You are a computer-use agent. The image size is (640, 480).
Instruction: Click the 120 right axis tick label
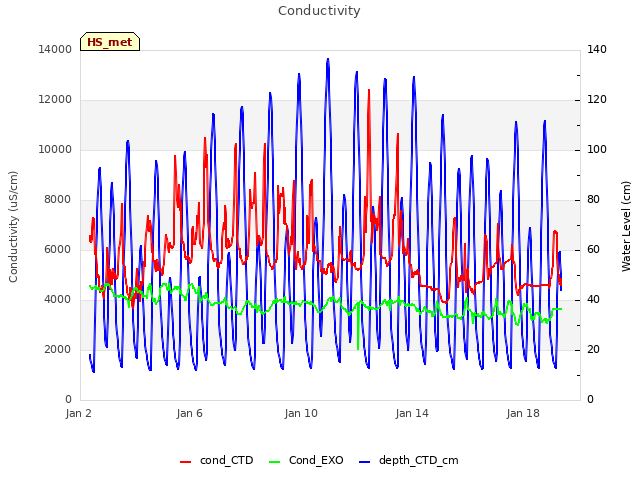point(597,100)
